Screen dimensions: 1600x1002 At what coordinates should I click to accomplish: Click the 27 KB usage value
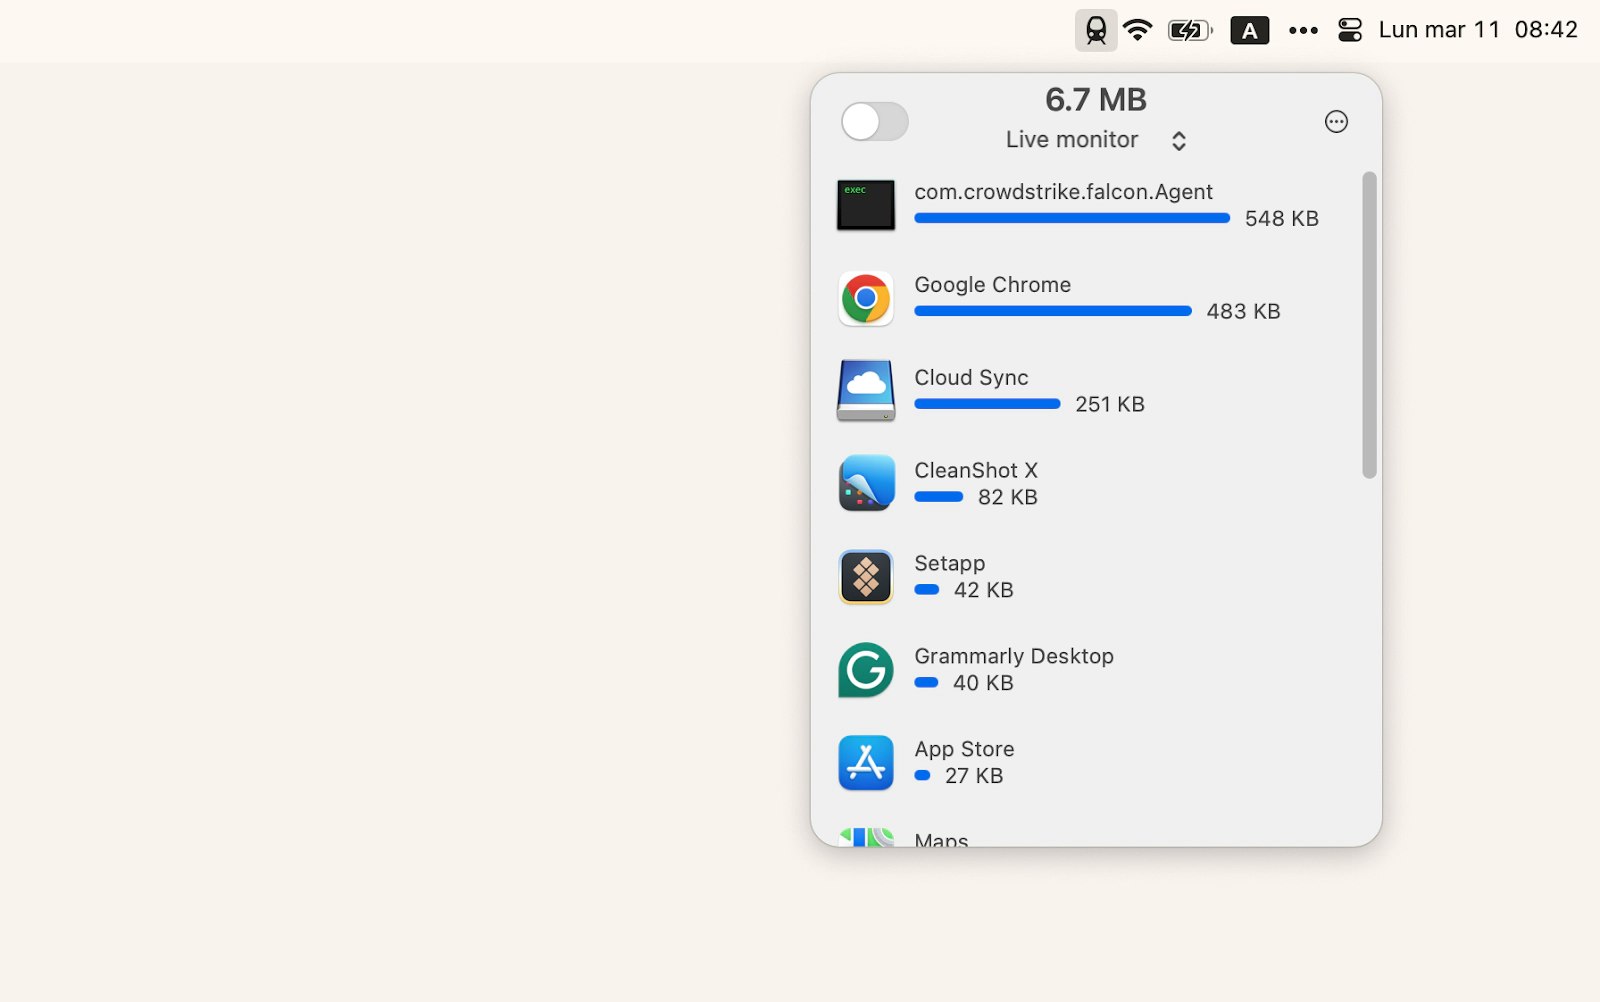[974, 777]
